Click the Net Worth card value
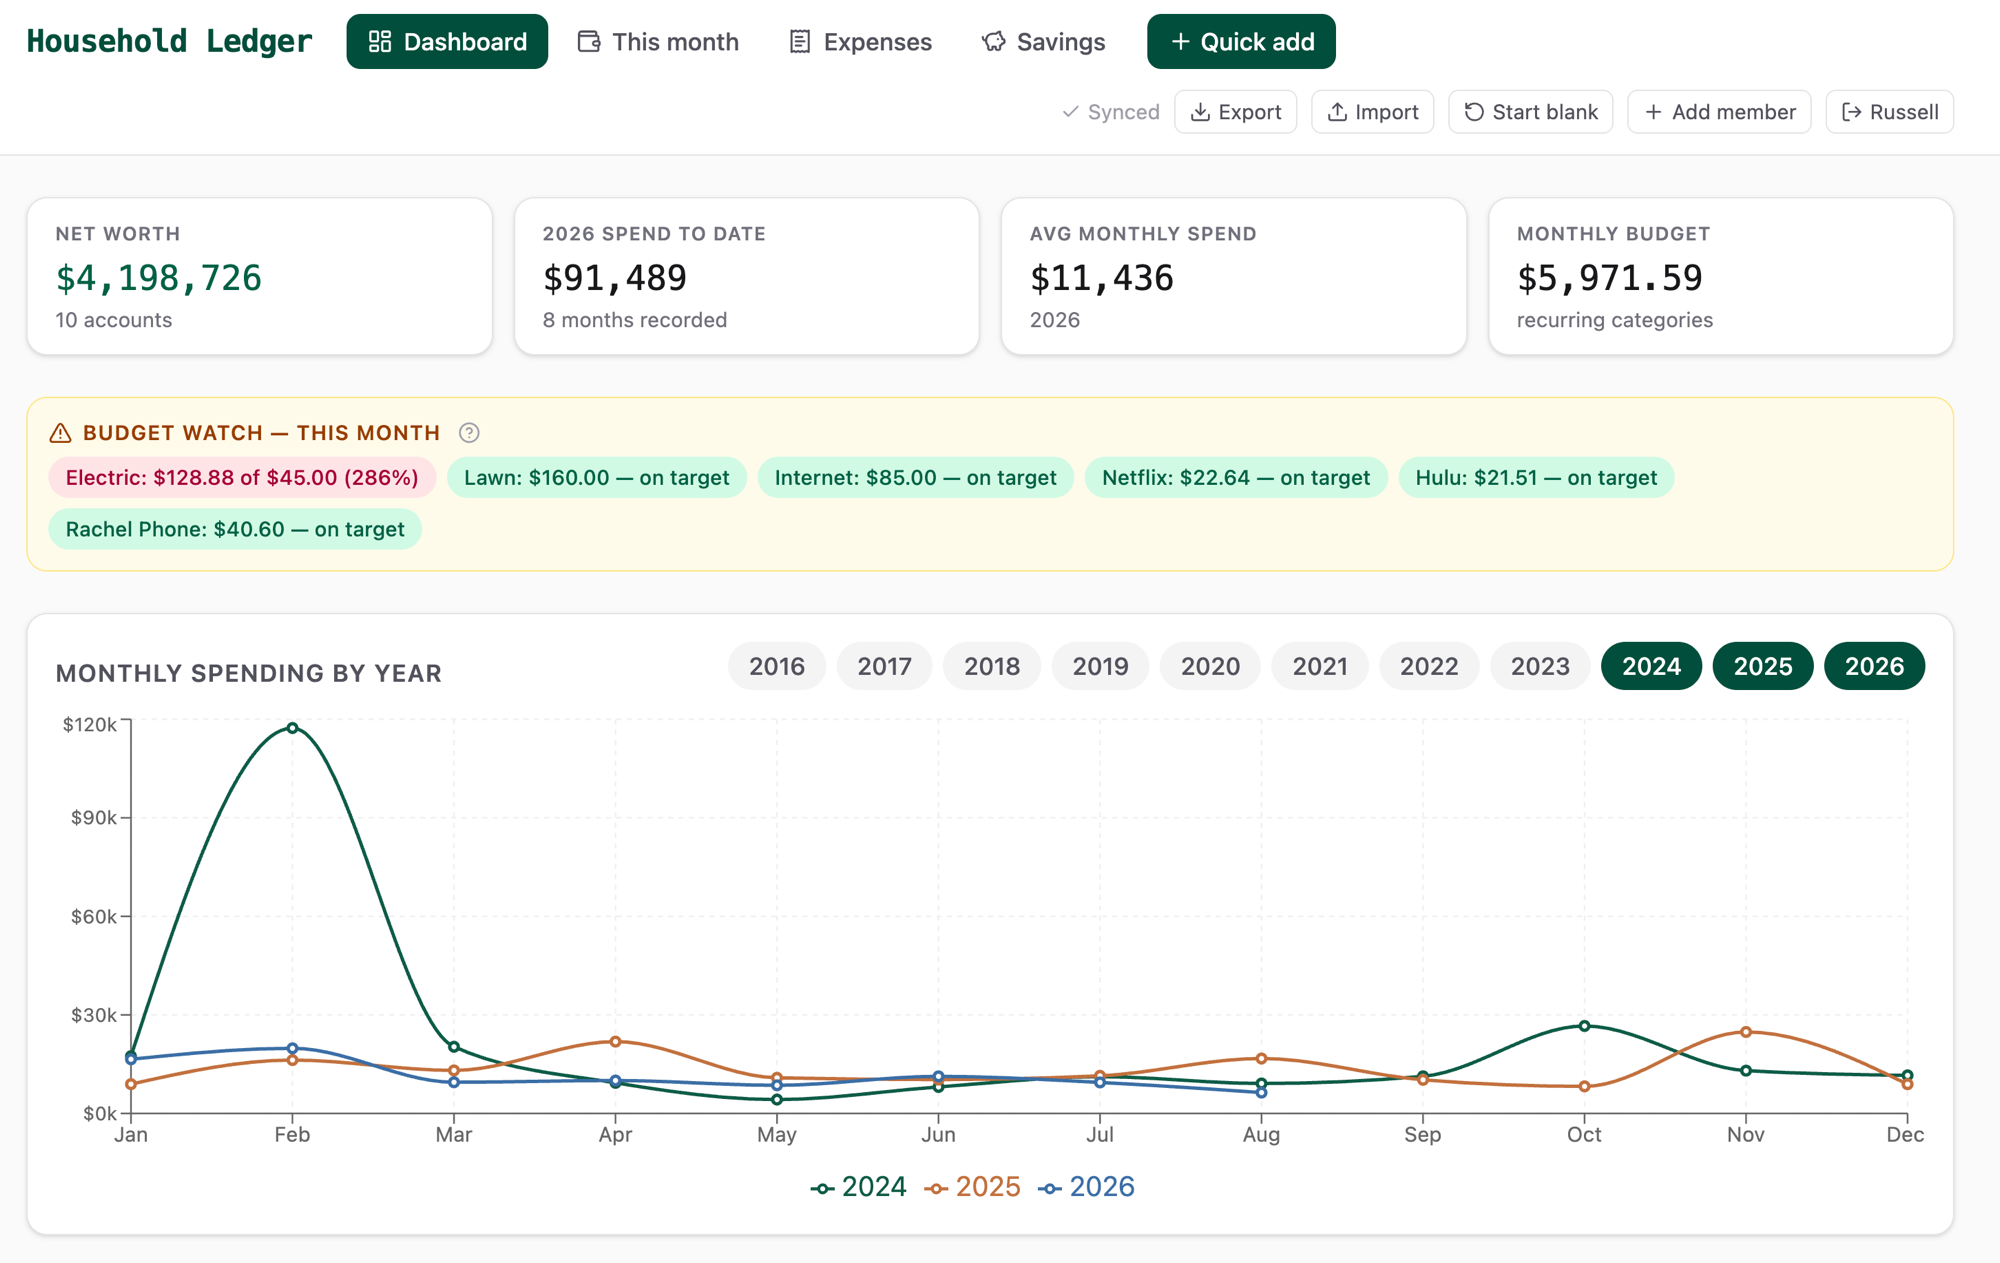The image size is (2000, 1263). pyautogui.click(x=159, y=278)
